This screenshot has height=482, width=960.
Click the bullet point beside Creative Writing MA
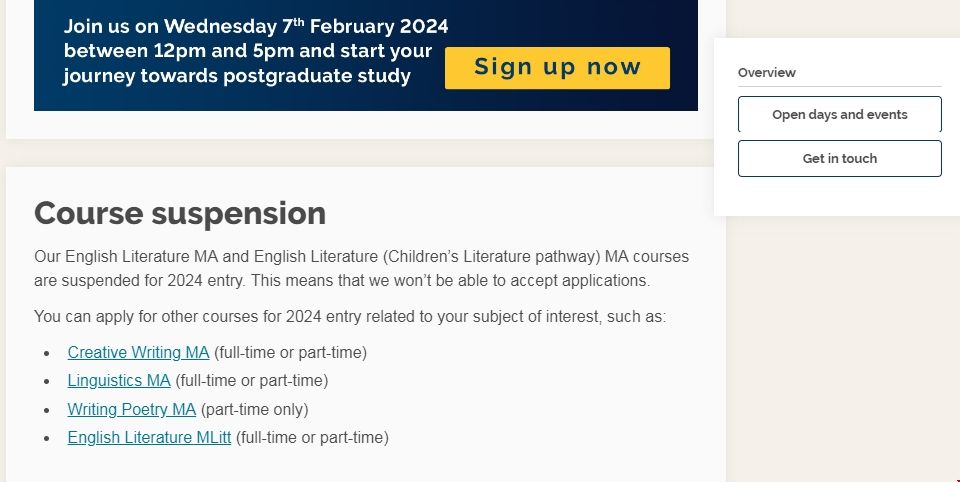point(47,354)
